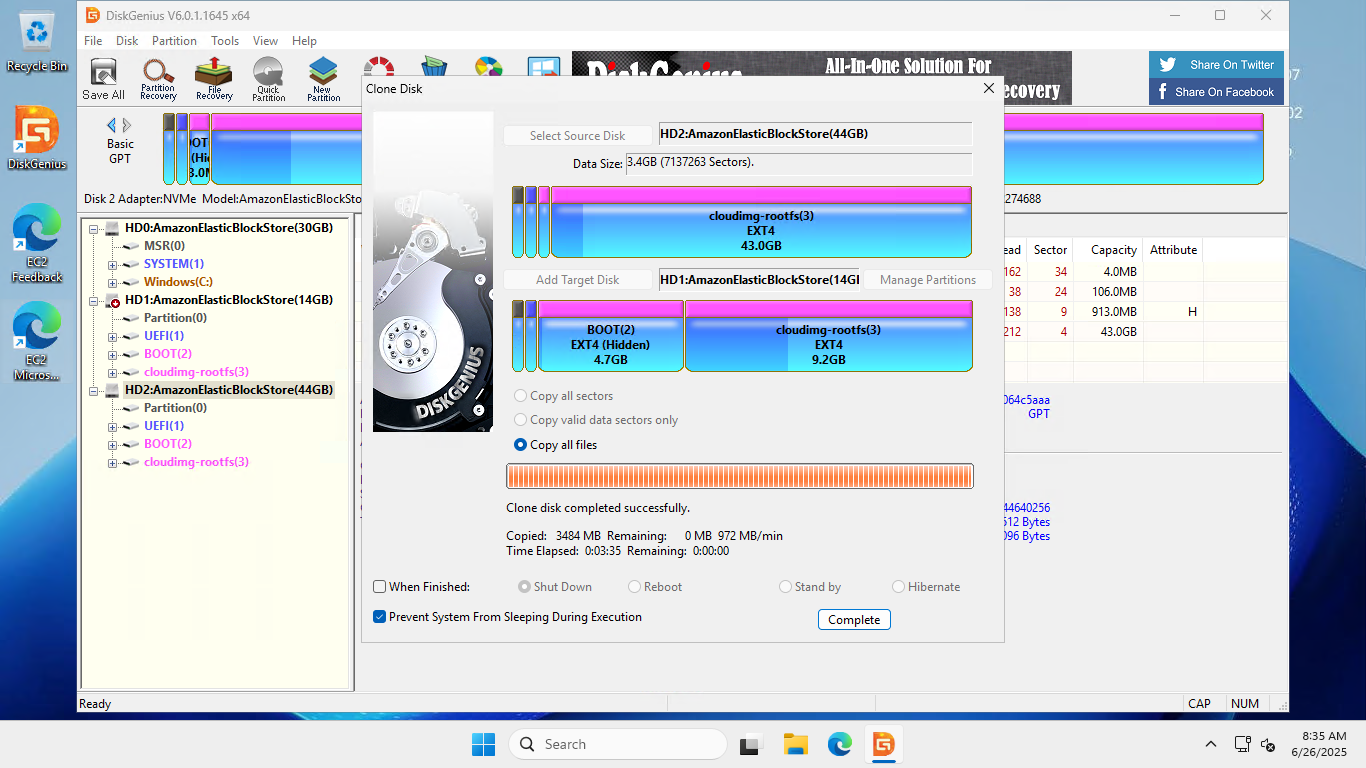Viewport: 1366px width, 768px height.
Task: Click the muted volume tray icon
Action: coord(1268,744)
